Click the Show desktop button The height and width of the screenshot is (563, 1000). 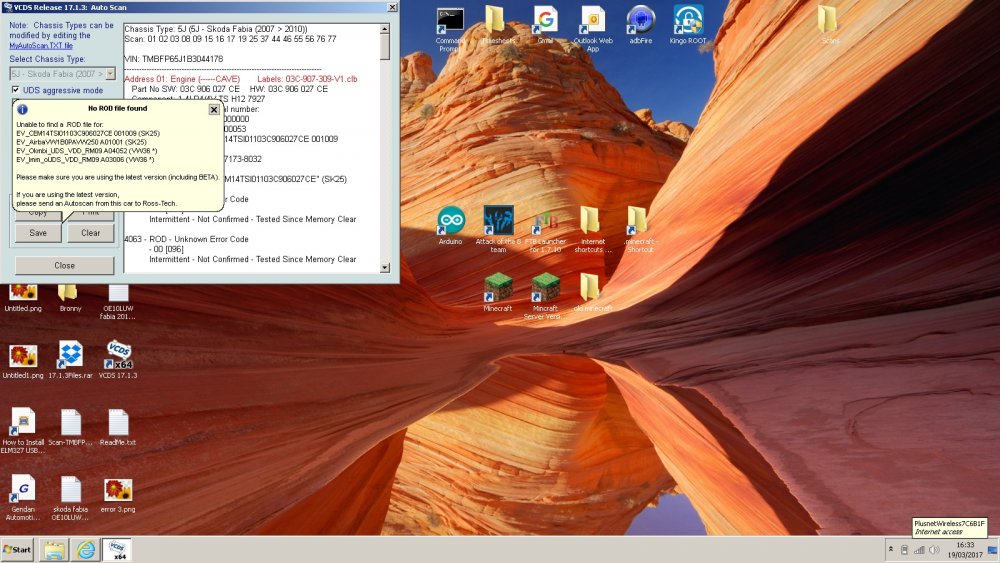[x=993, y=550]
